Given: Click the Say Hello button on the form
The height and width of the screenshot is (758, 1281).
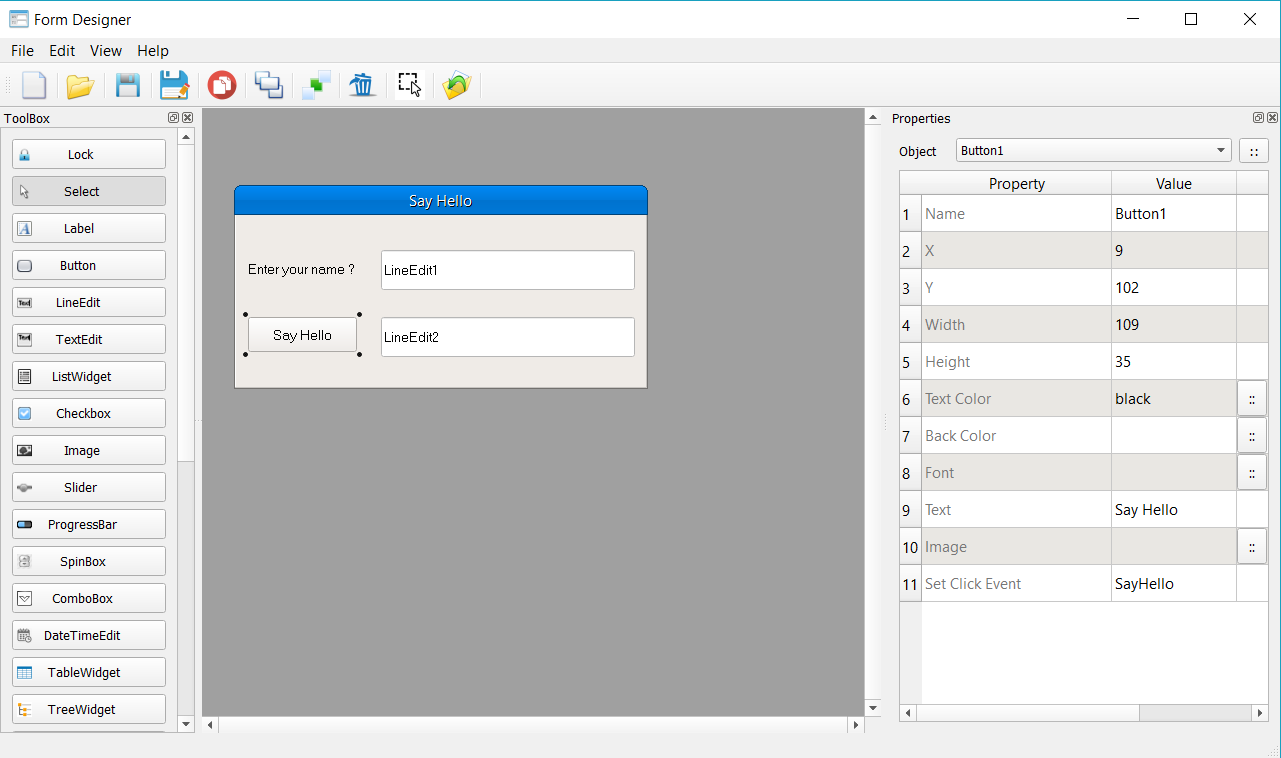Looking at the screenshot, I should pos(302,334).
